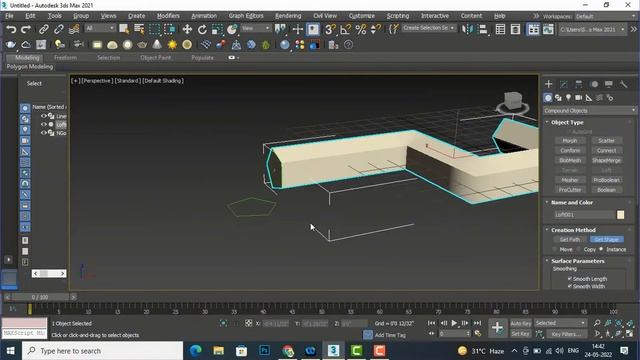Screen dimensions: 640x360
Task: Open the Curve Editor icon
Action: [x=548, y=29]
